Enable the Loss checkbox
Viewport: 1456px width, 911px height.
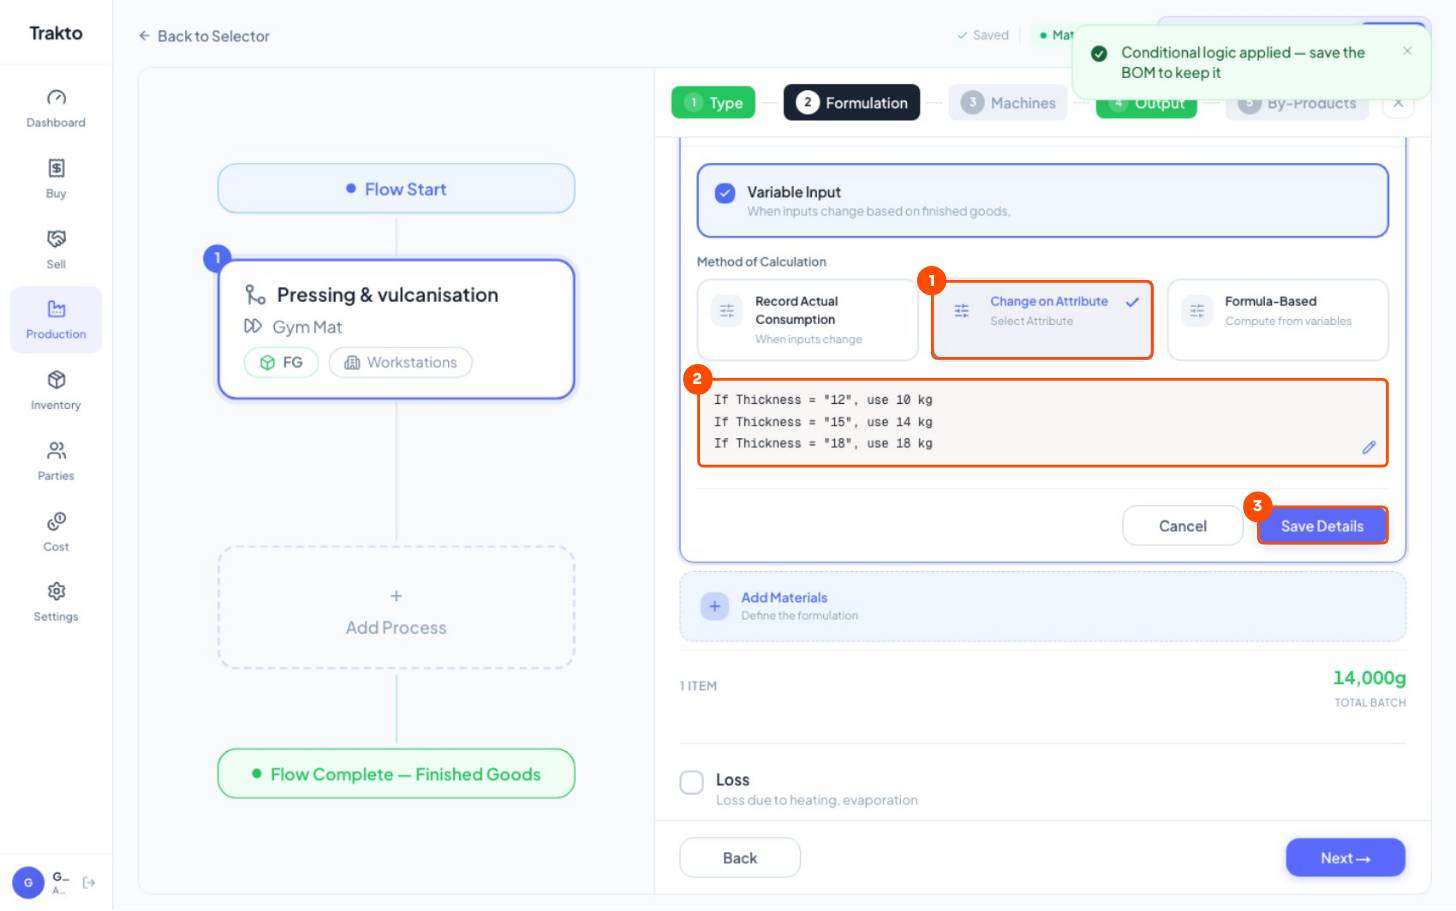pos(692,782)
